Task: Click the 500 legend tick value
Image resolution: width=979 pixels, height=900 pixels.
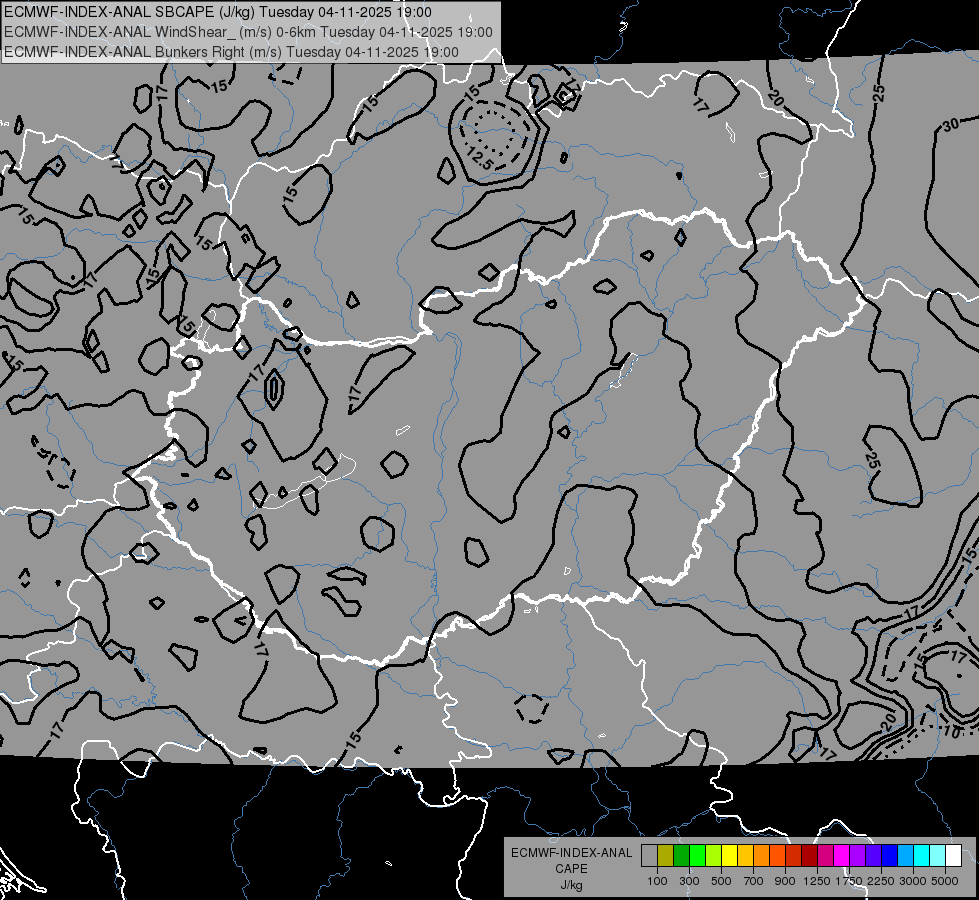Action: 721,881
